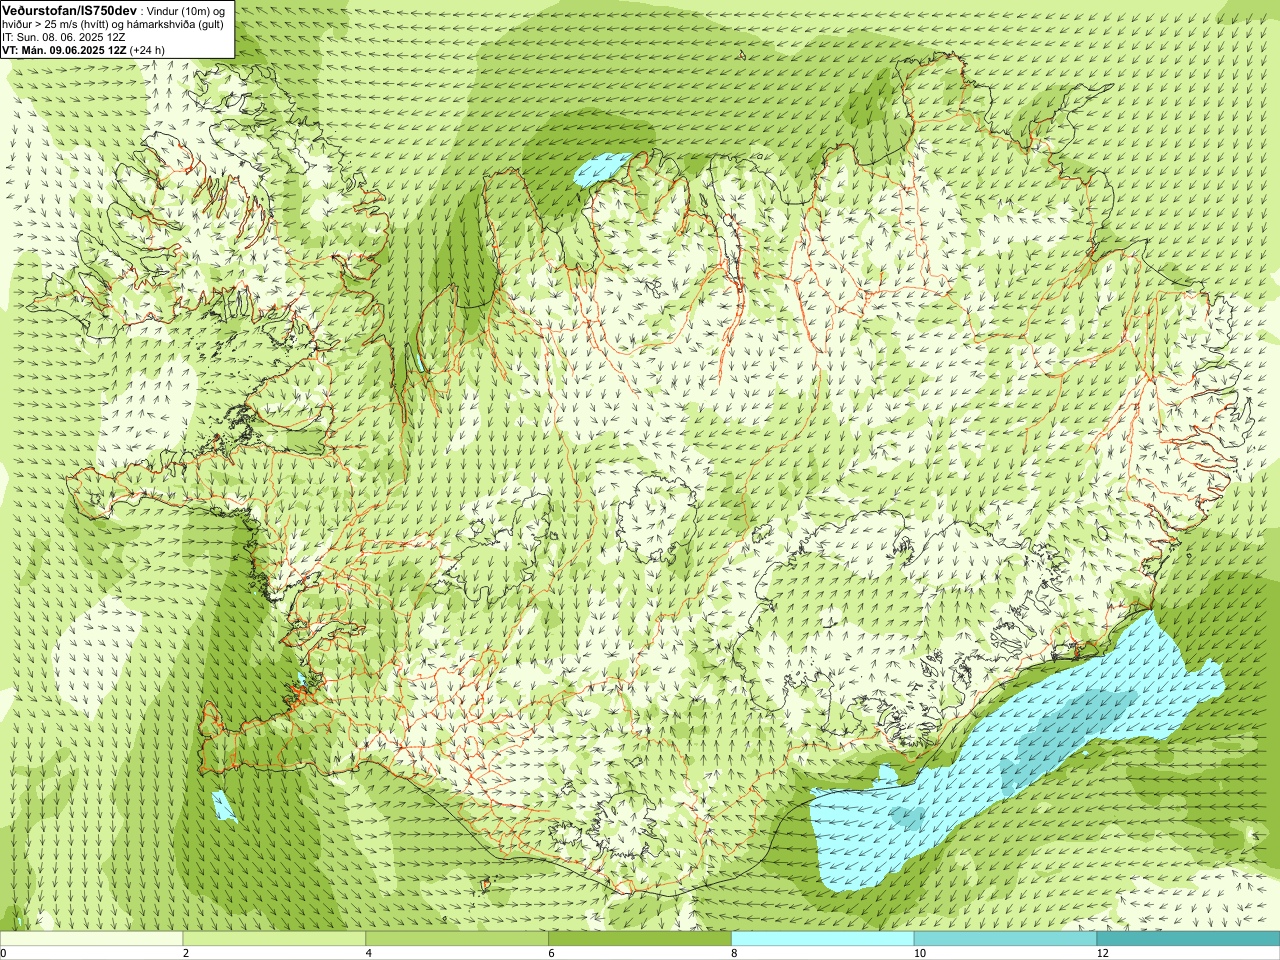Click the legend tick label '10'

[x=919, y=953]
